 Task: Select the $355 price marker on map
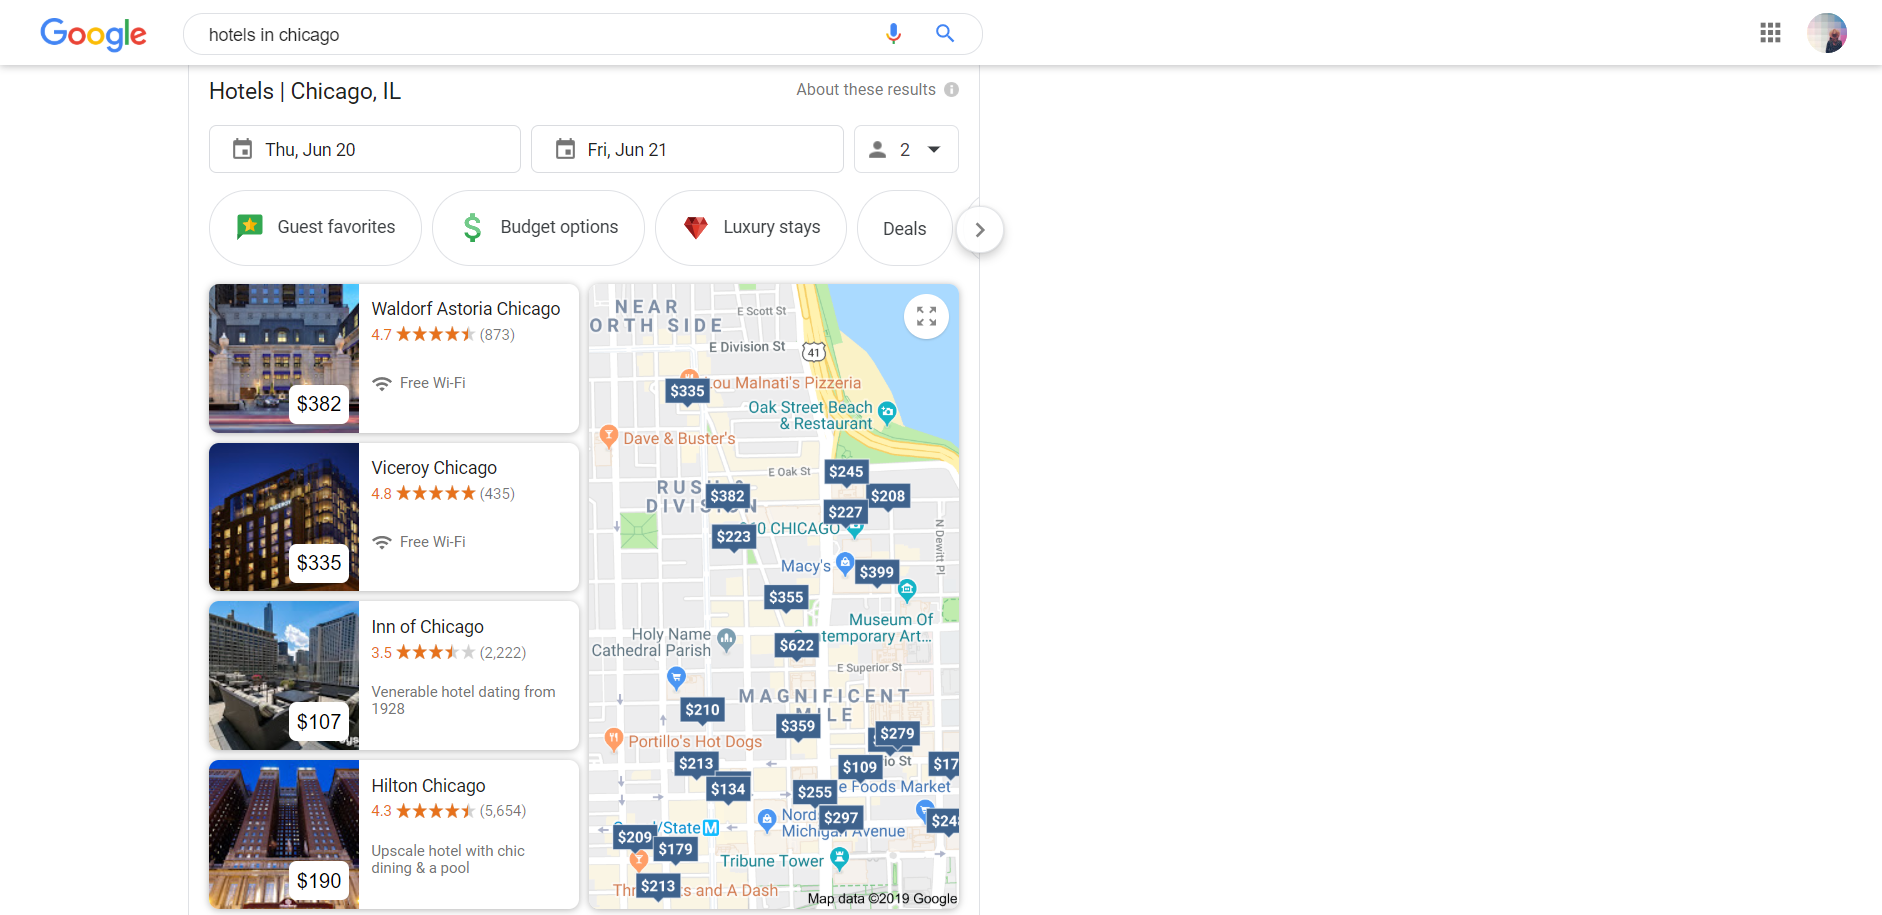tap(786, 598)
